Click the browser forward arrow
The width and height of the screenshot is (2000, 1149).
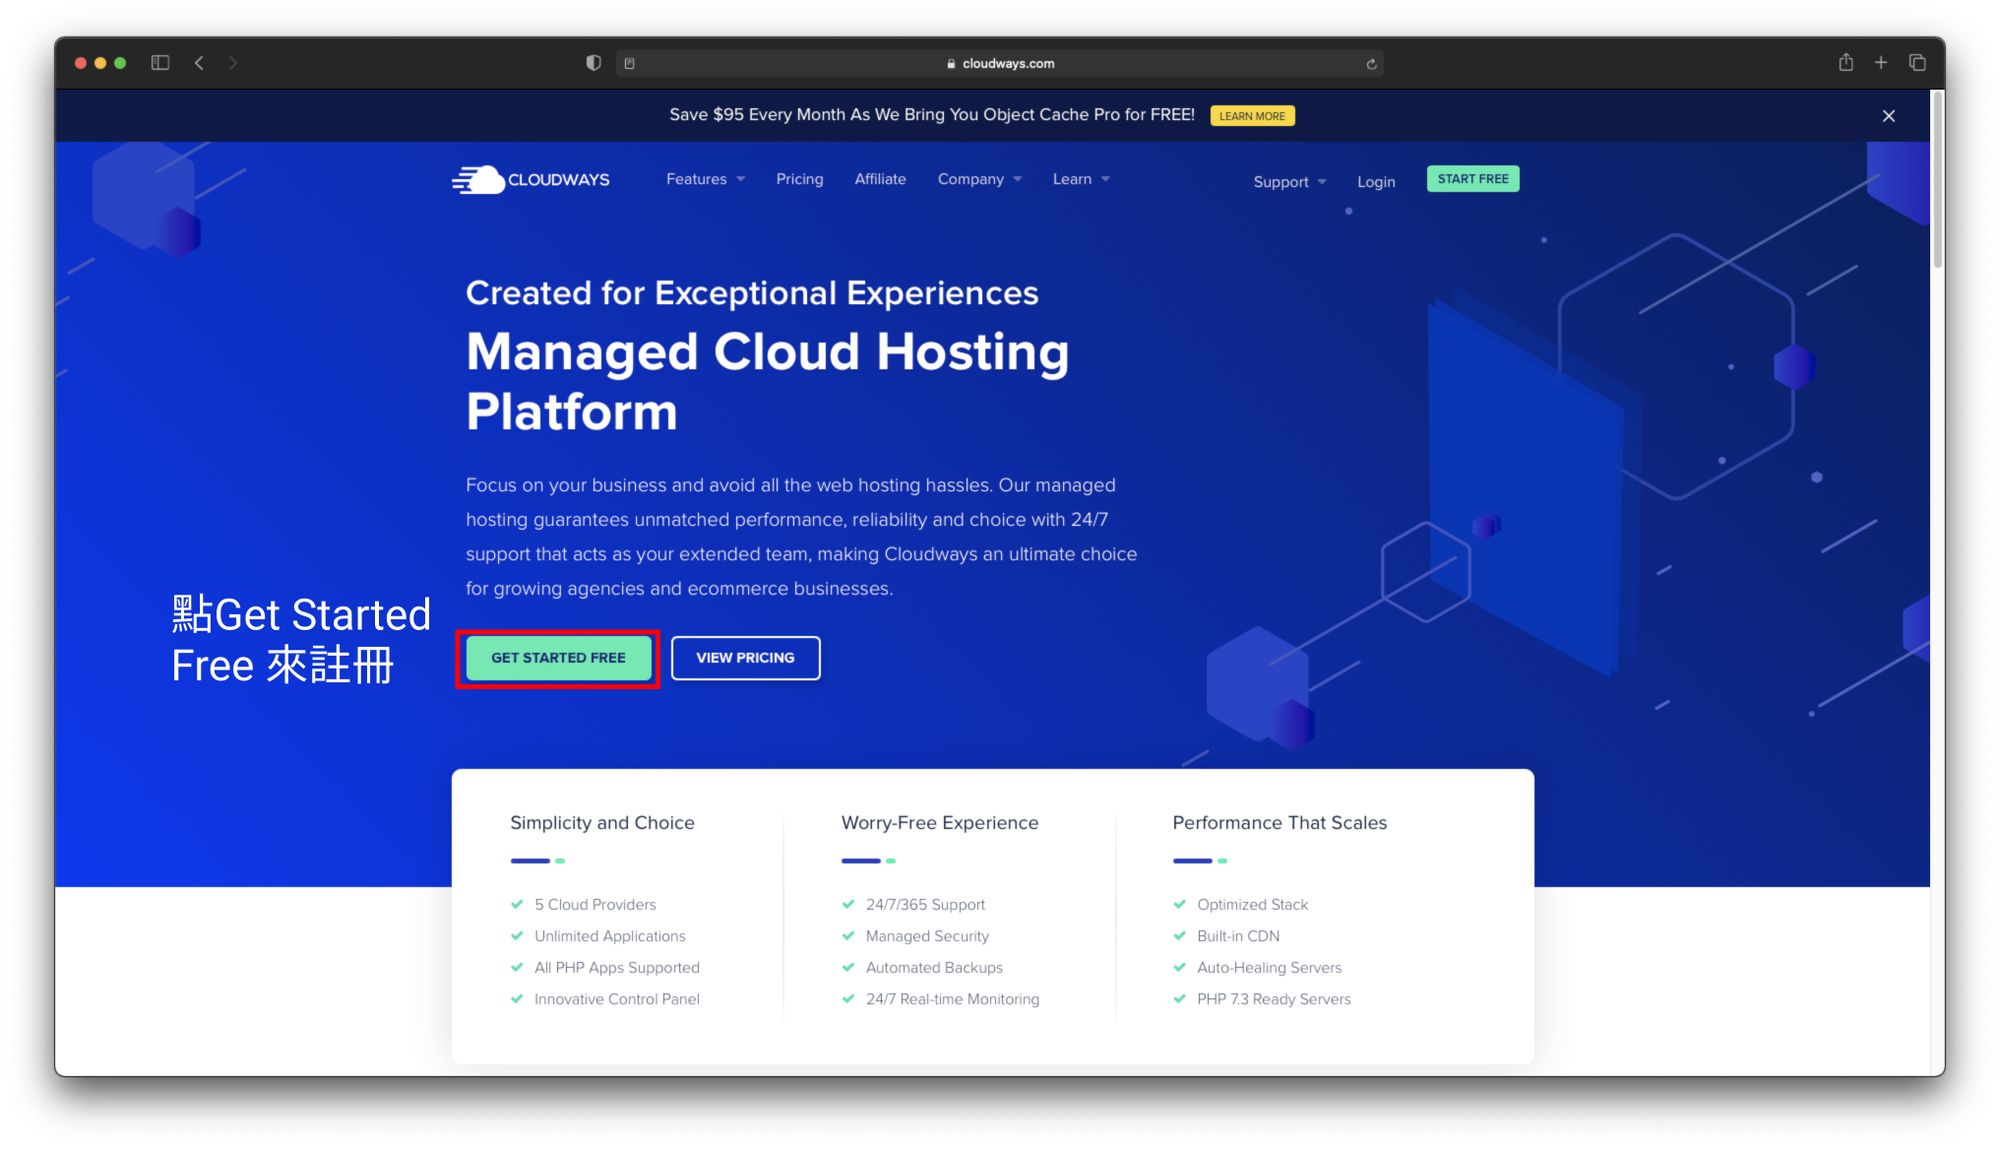[233, 63]
